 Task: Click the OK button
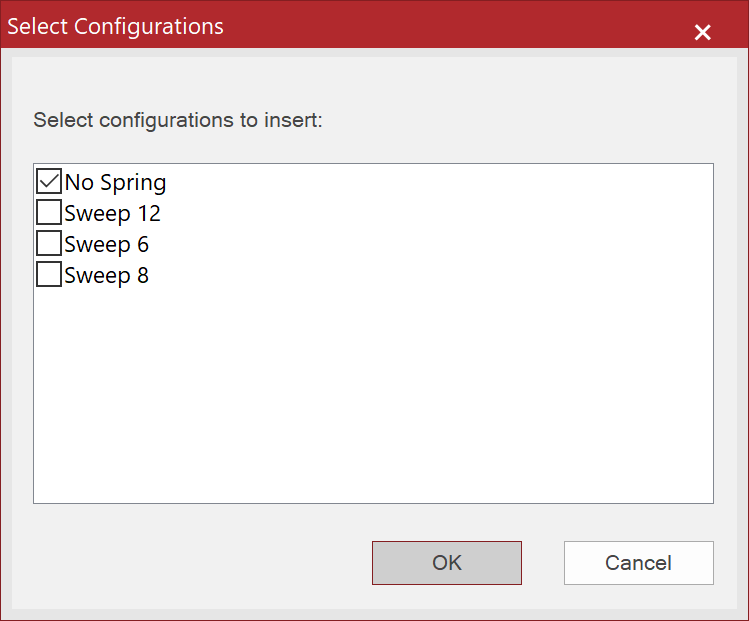(x=447, y=563)
